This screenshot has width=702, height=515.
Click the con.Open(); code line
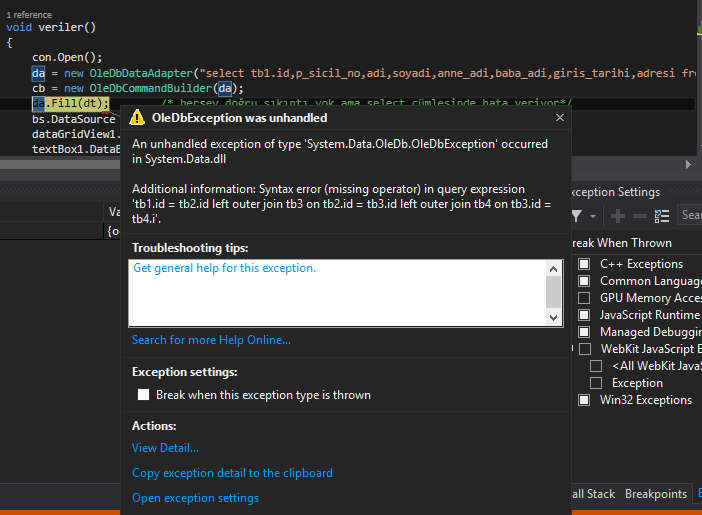(67, 57)
